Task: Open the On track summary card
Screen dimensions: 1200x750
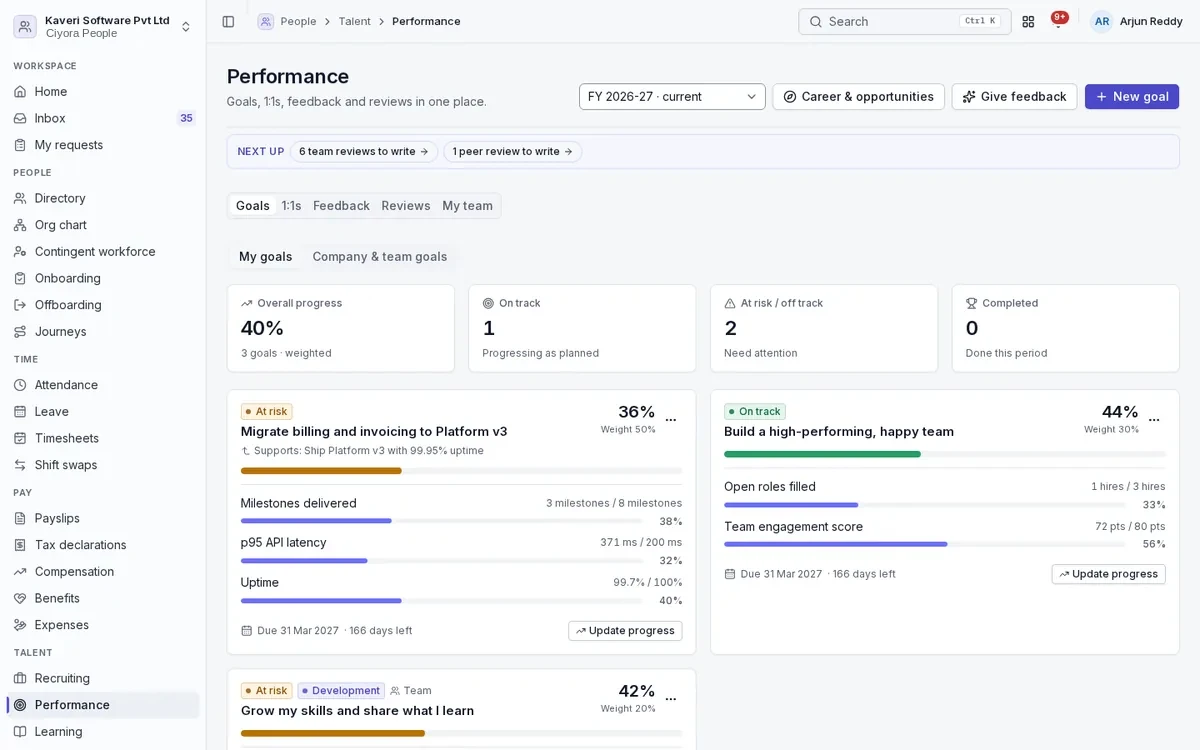Action: pos(582,328)
